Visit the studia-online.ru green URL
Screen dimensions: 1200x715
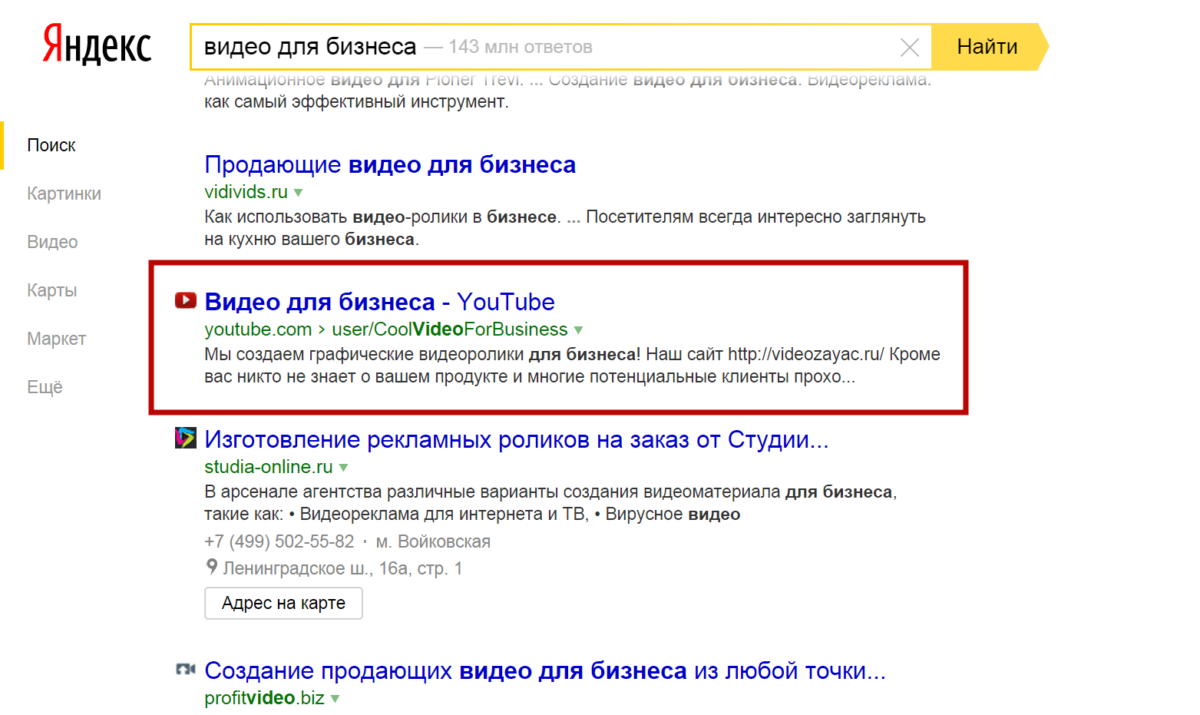pos(268,467)
